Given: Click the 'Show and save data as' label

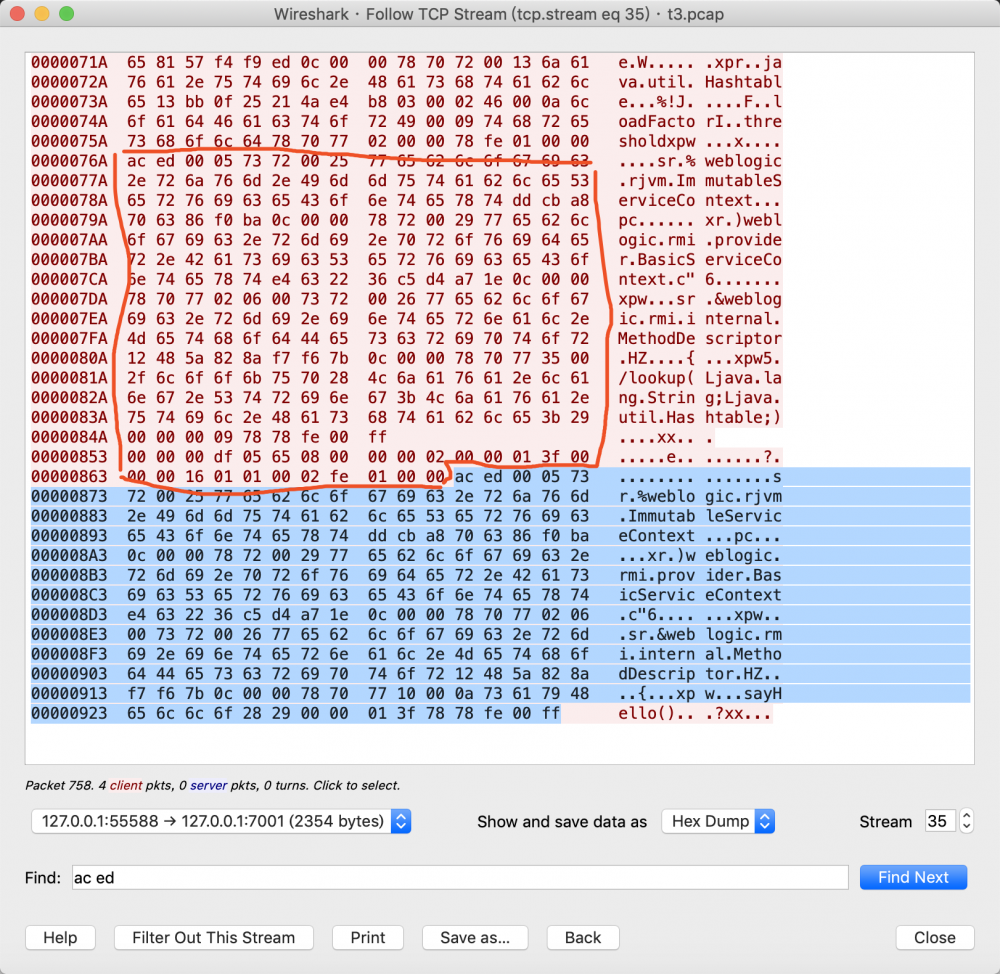Looking at the screenshot, I should 562,822.
